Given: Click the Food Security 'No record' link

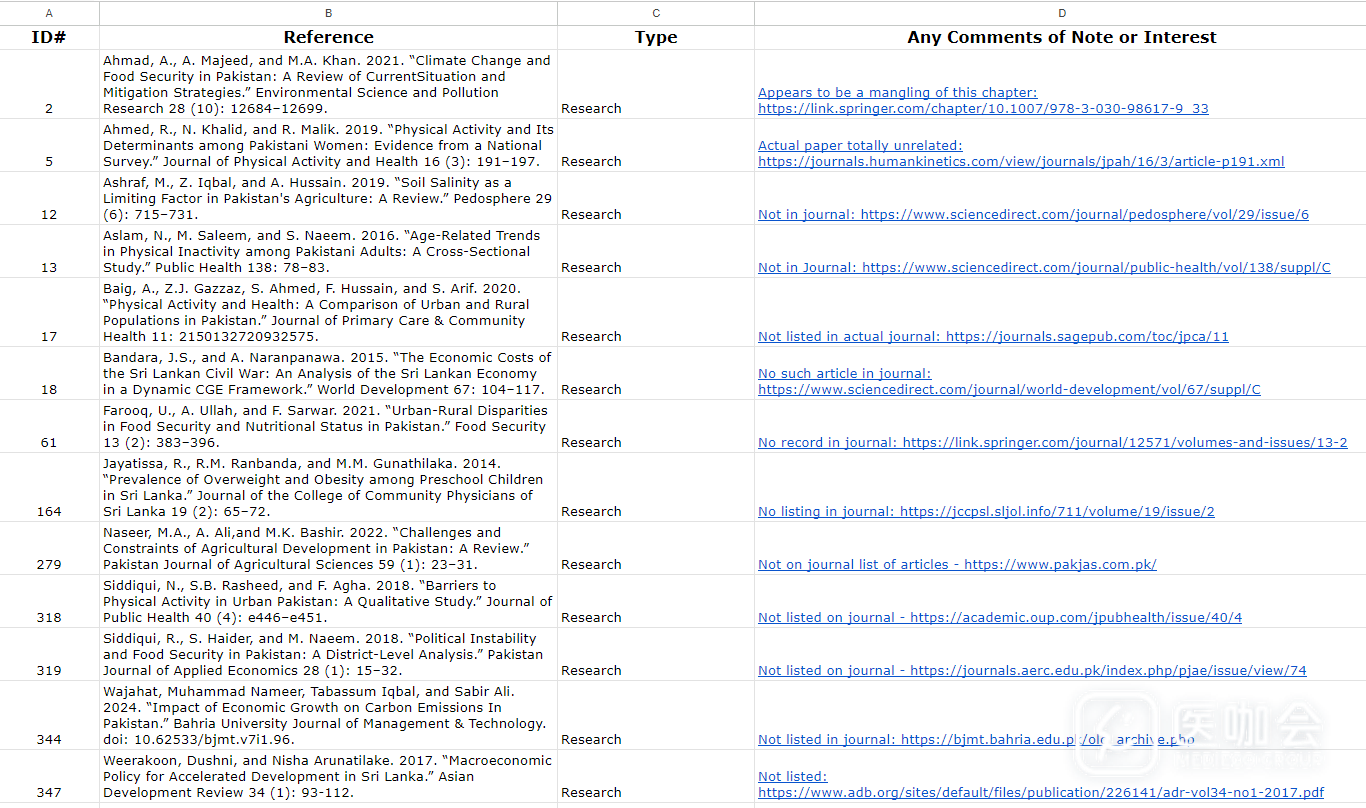Looking at the screenshot, I should [1052, 442].
